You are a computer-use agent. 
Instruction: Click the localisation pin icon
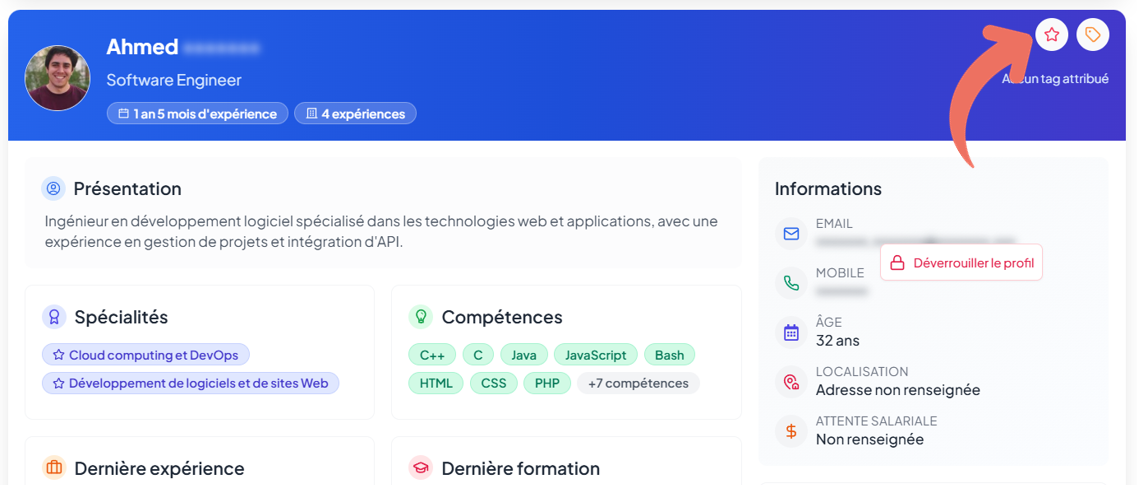(x=791, y=381)
